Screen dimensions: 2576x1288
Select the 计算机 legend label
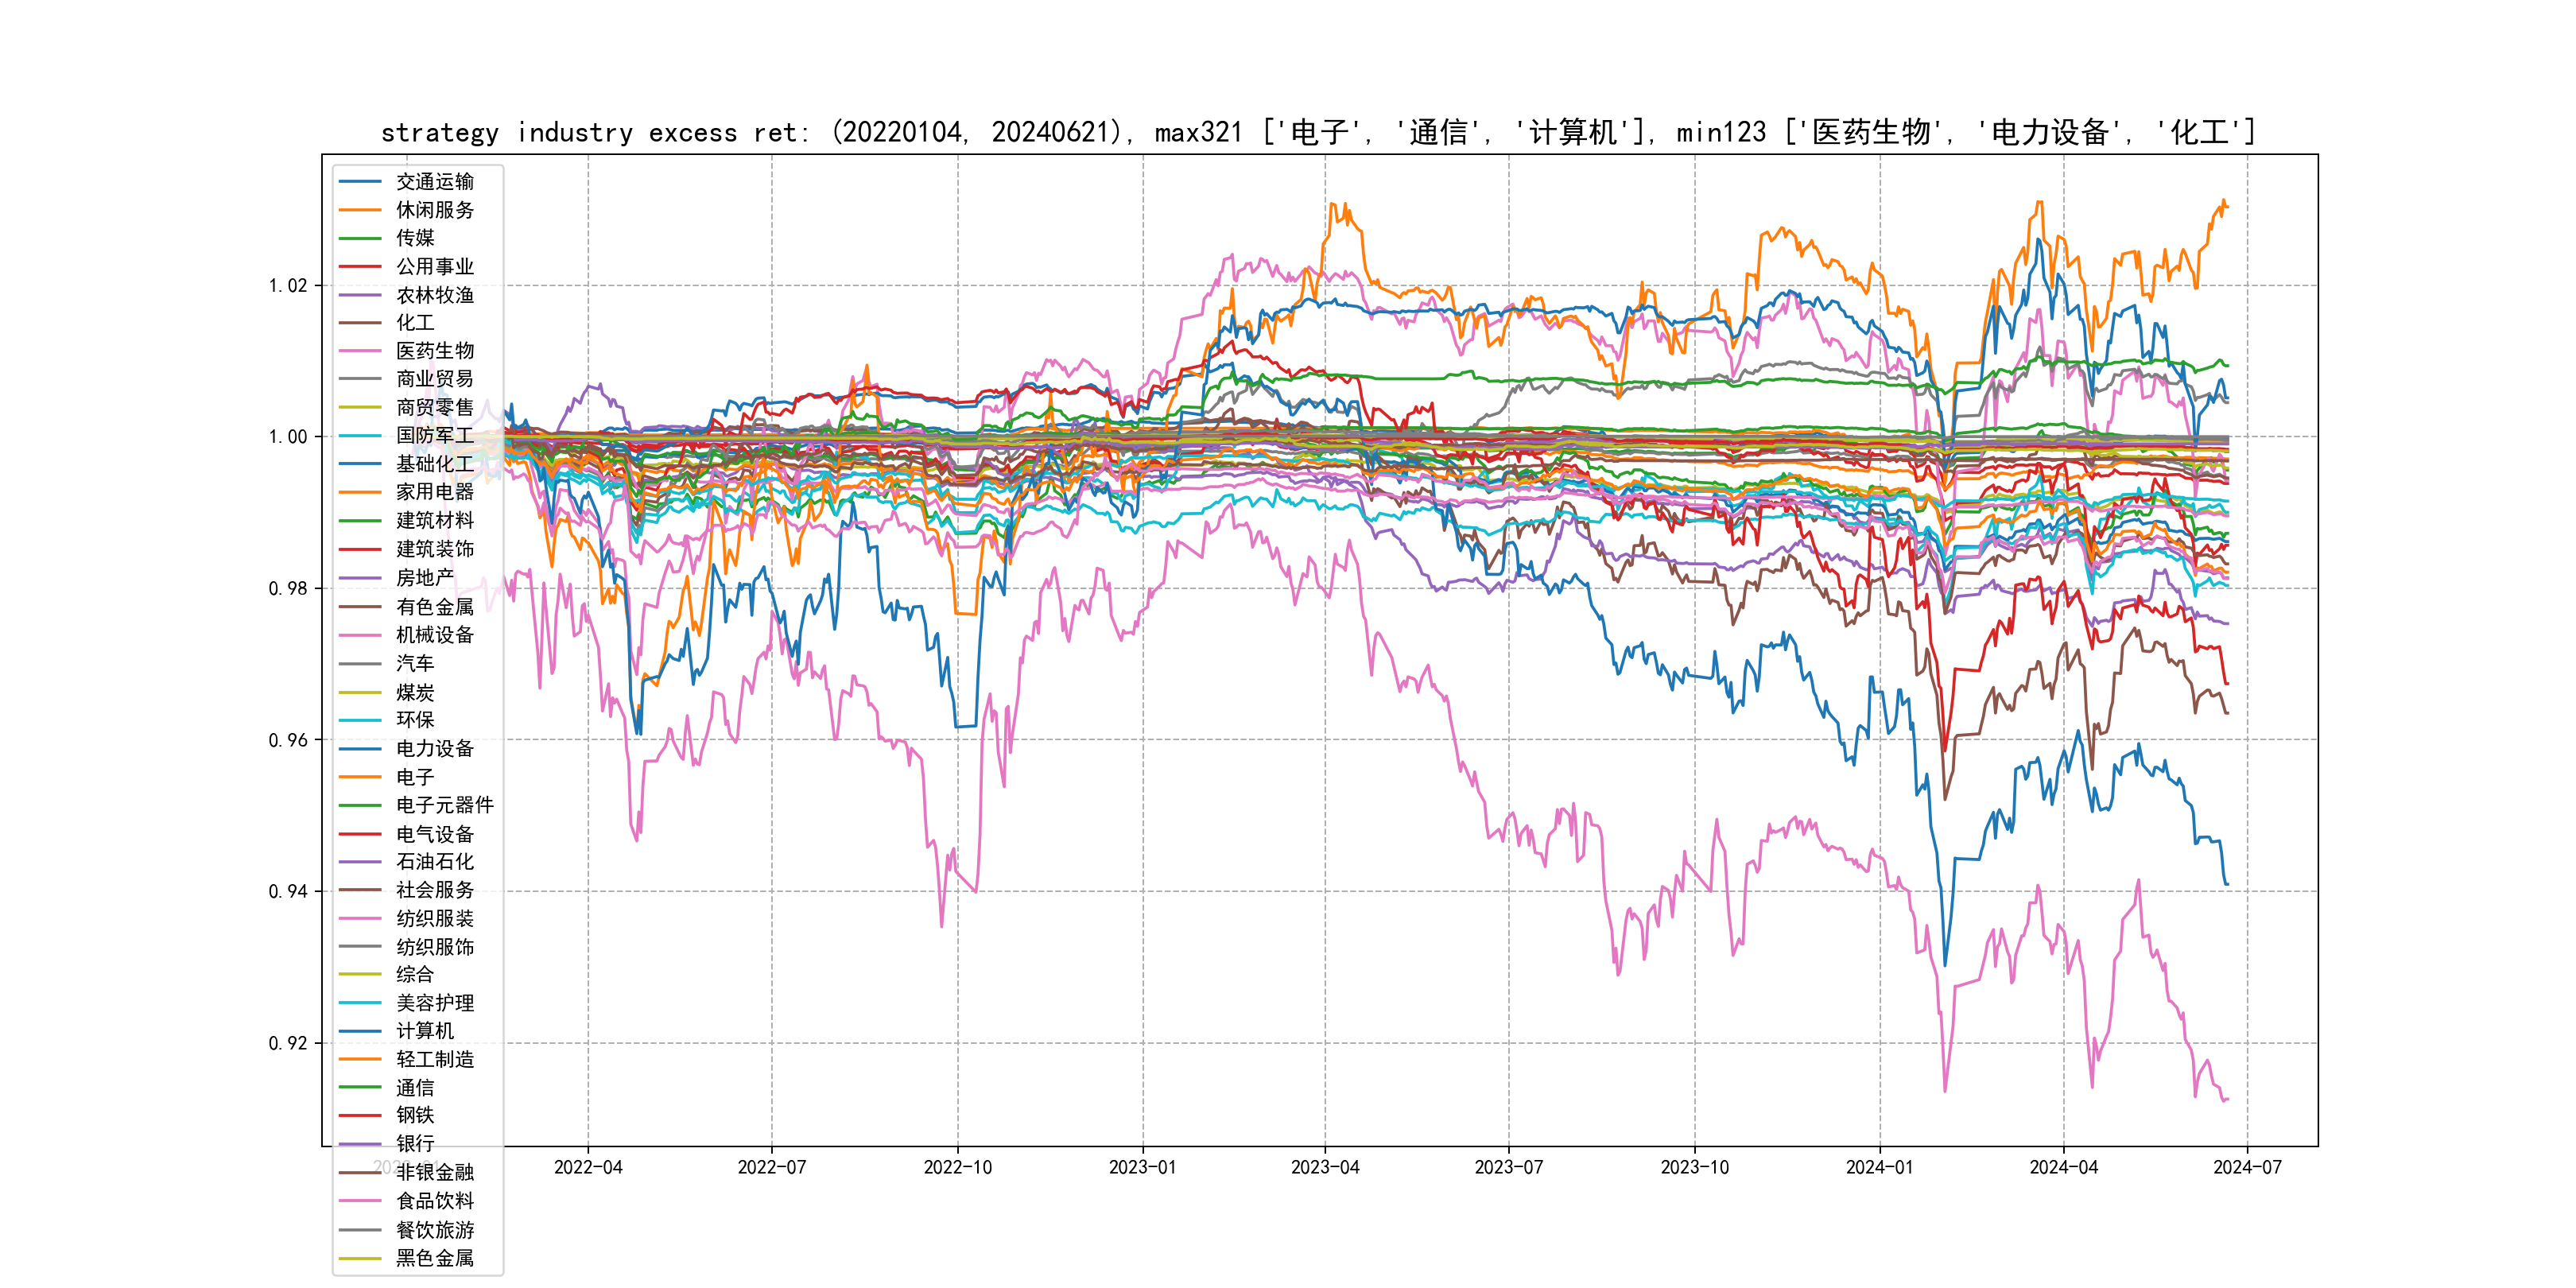(x=424, y=1031)
